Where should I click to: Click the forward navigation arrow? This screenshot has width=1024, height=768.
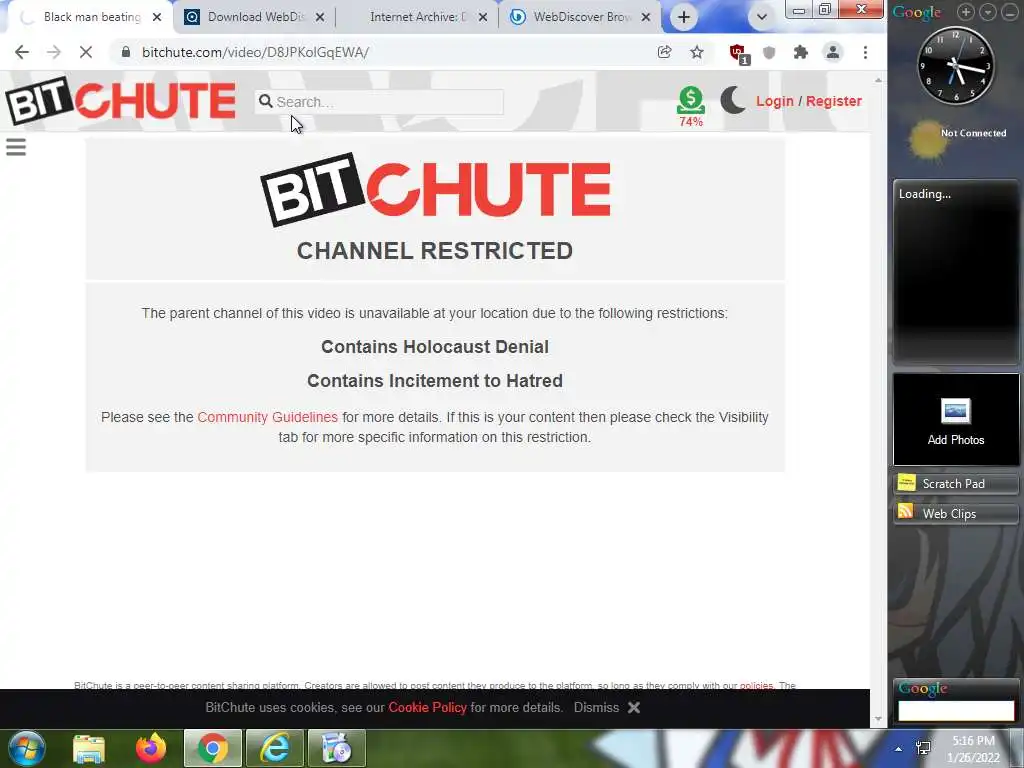[x=54, y=52]
